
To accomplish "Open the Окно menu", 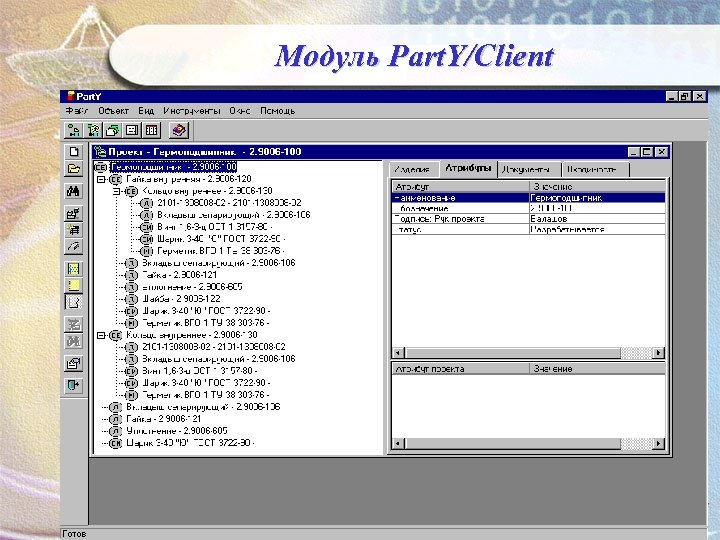I will coord(240,111).
